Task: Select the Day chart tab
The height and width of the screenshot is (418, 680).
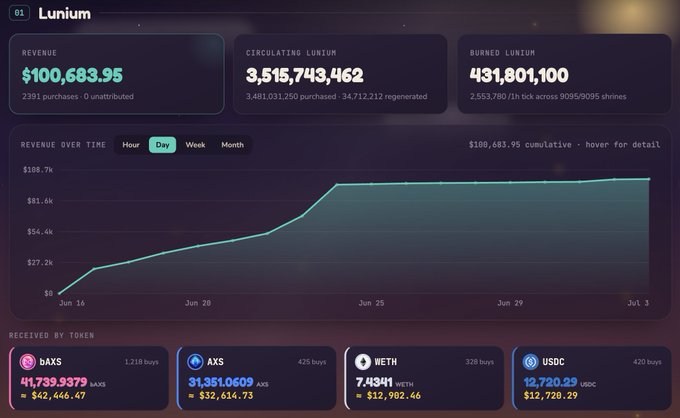Action: pyautogui.click(x=163, y=145)
